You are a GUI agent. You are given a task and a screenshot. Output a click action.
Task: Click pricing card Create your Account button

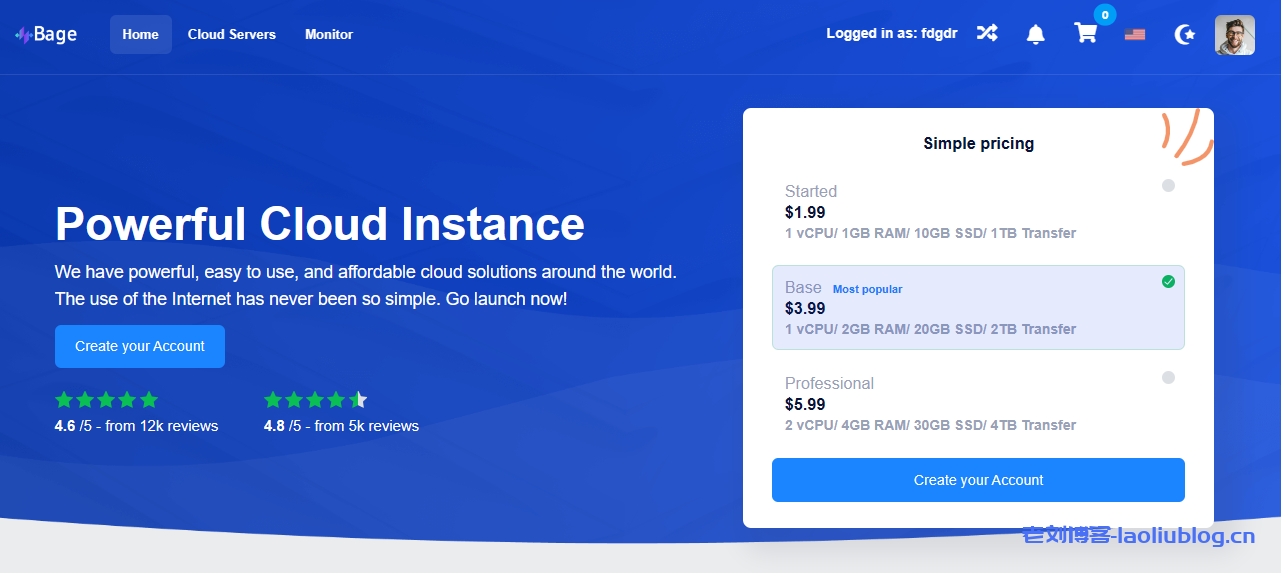click(x=977, y=480)
